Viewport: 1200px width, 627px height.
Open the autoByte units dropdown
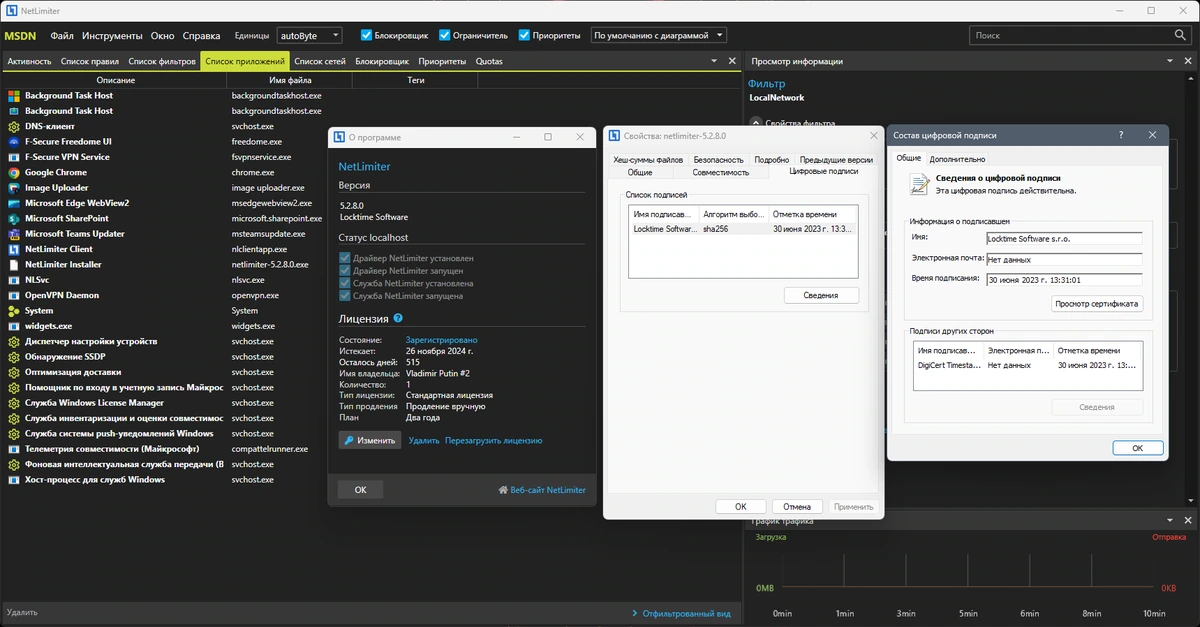click(309, 35)
